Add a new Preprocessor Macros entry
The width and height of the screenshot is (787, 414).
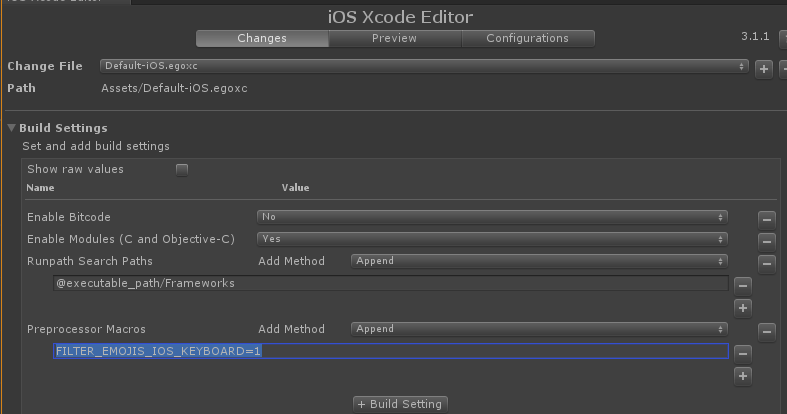click(742, 375)
